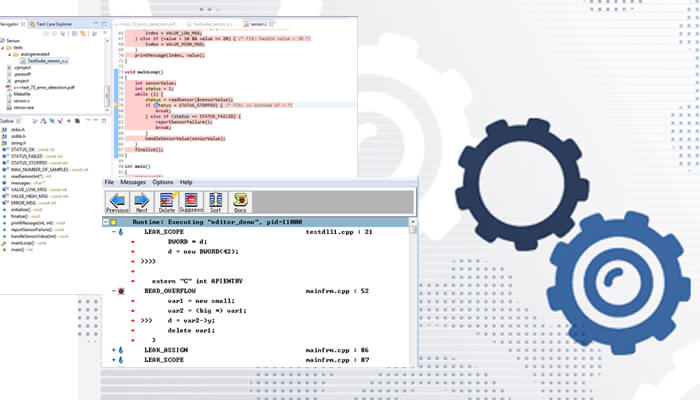Click the Sort toolbar icon
The height and width of the screenshot is (400, 700).
(x=214, y=201)
